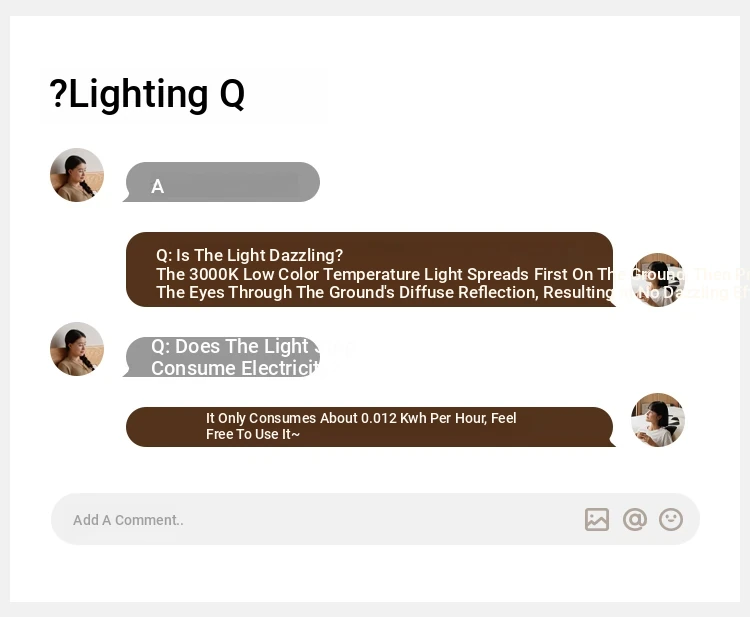Open the Q: Does The Light bubble
The width and height of the screenshot is (750, 617).
(x=222, y=357)
